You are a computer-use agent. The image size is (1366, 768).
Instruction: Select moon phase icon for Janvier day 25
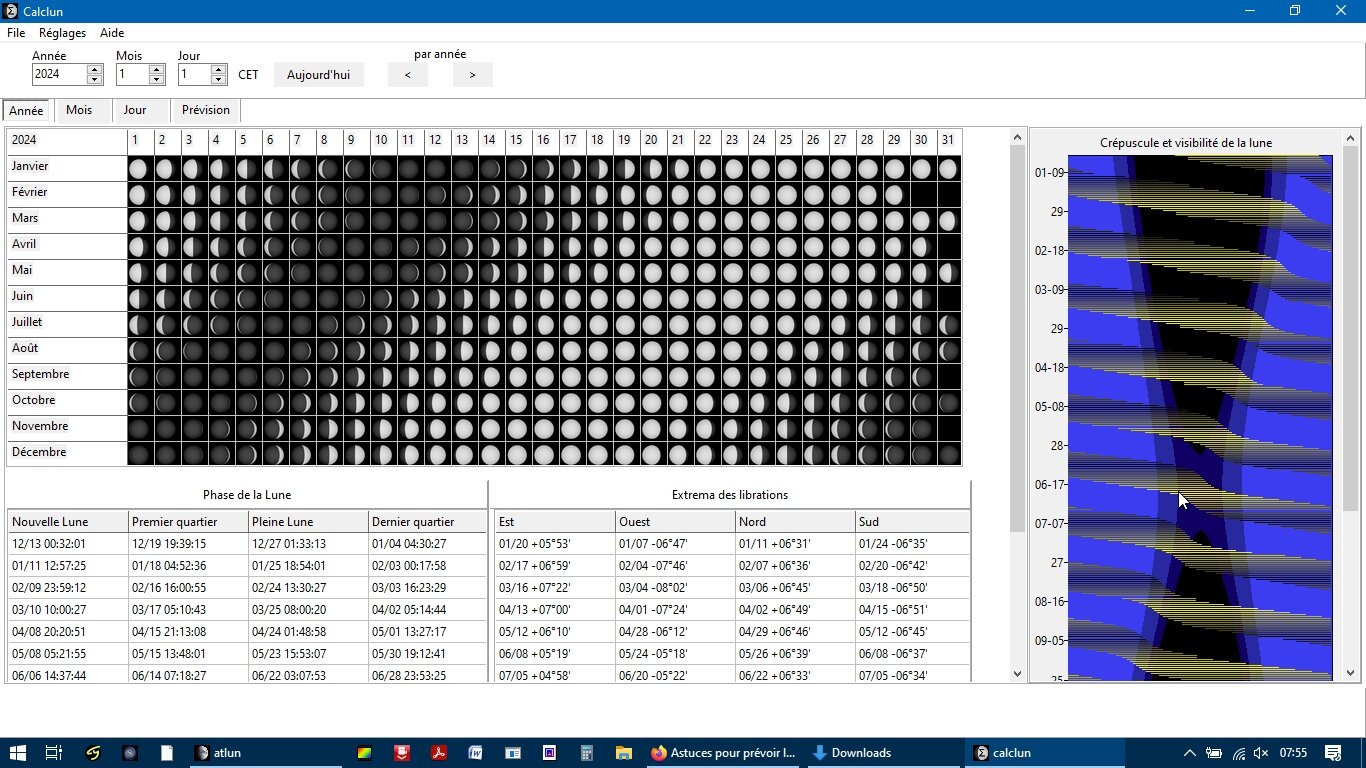click(x=786, y=168)
